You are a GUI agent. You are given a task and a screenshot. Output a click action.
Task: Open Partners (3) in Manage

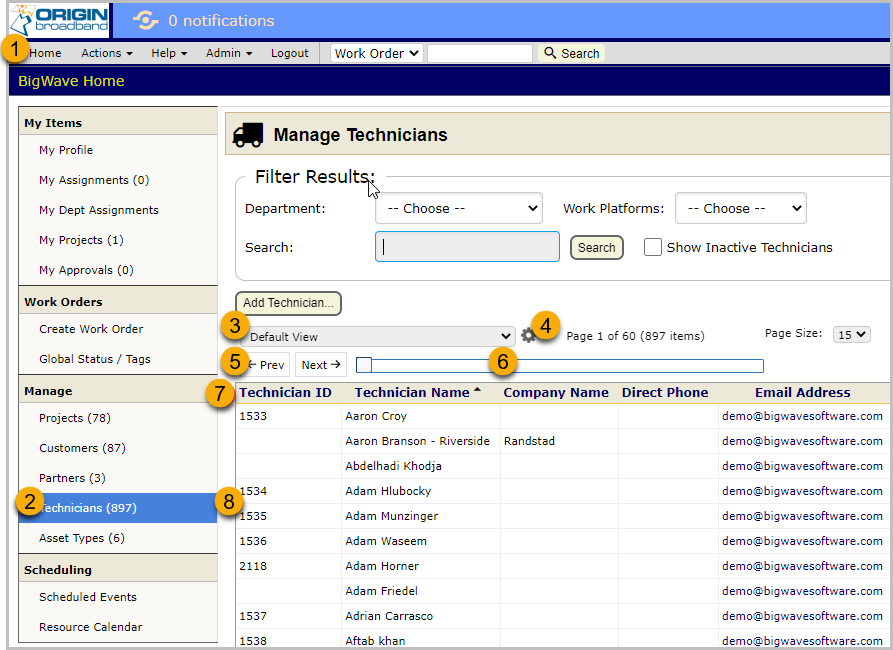pos(72,478)
